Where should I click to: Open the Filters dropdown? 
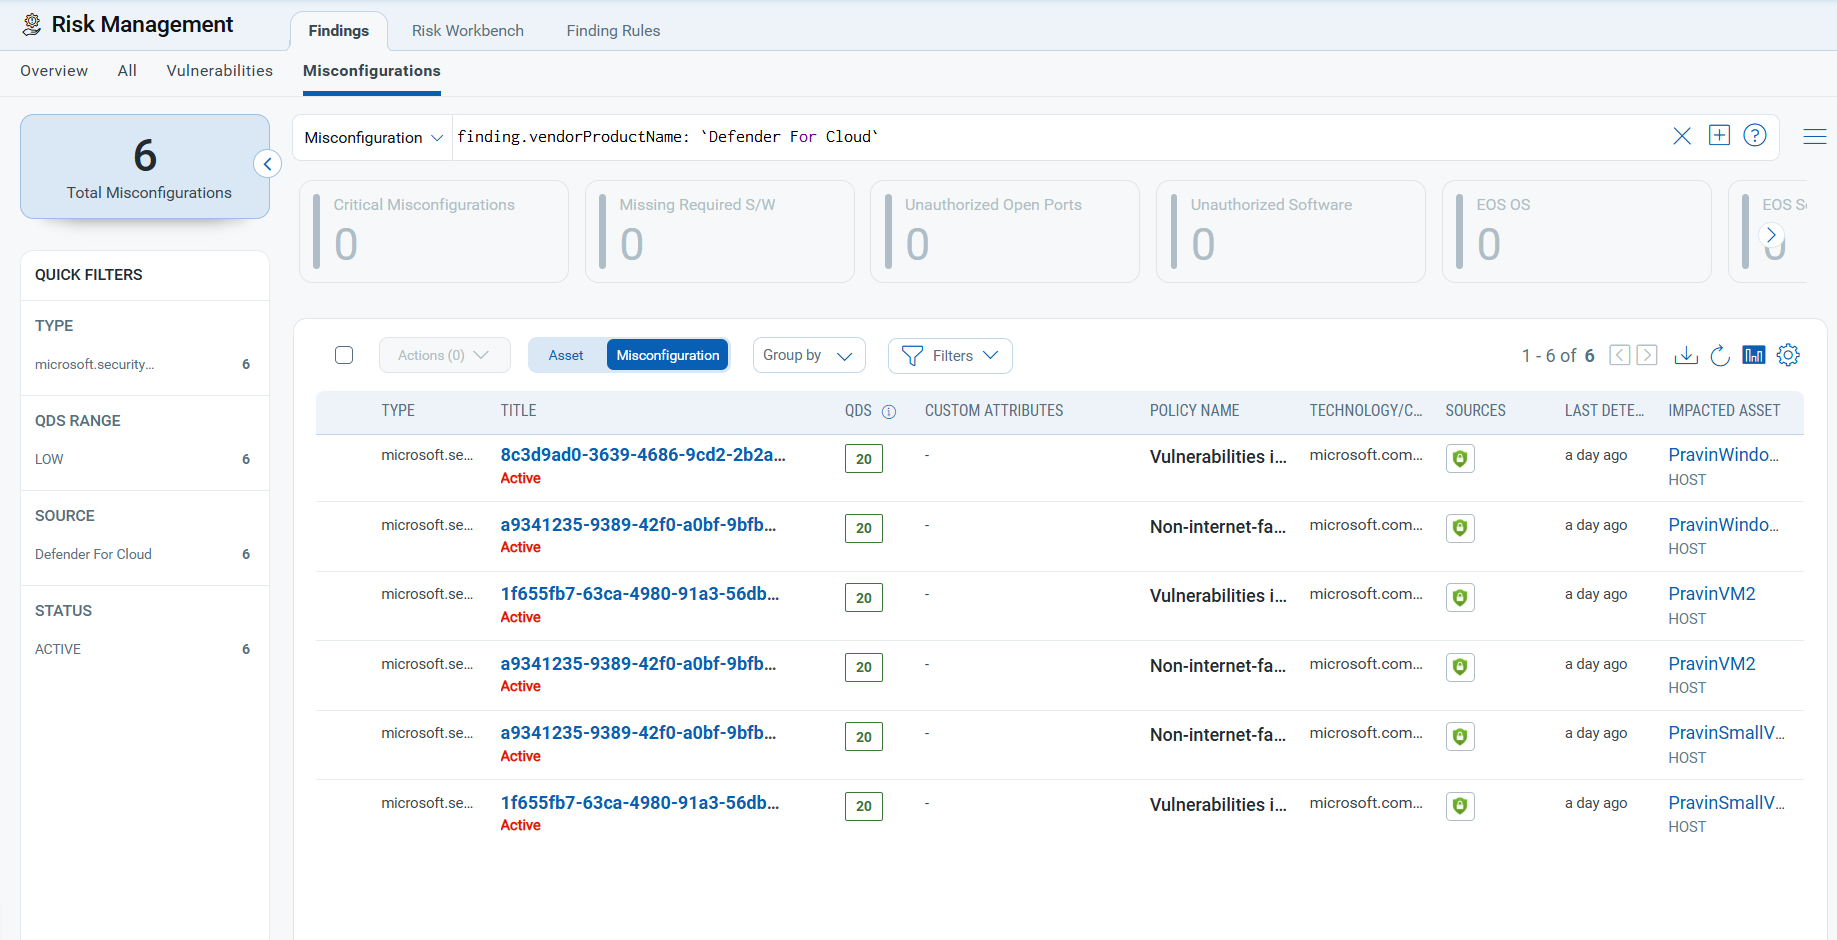point(950,355)
